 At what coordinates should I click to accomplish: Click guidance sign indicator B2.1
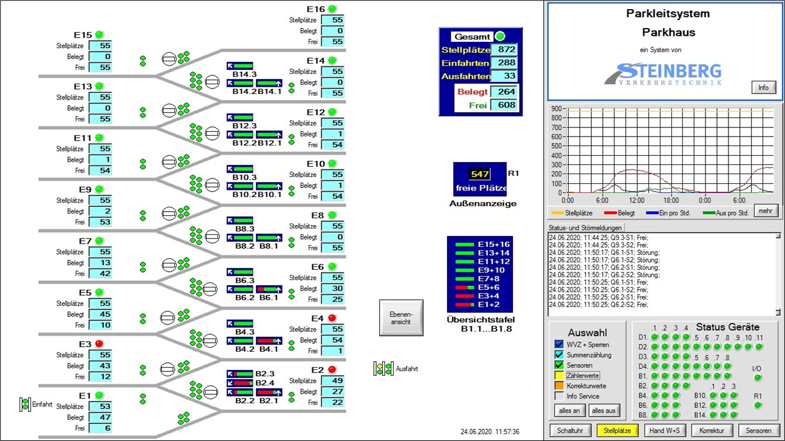coord(269,392)
